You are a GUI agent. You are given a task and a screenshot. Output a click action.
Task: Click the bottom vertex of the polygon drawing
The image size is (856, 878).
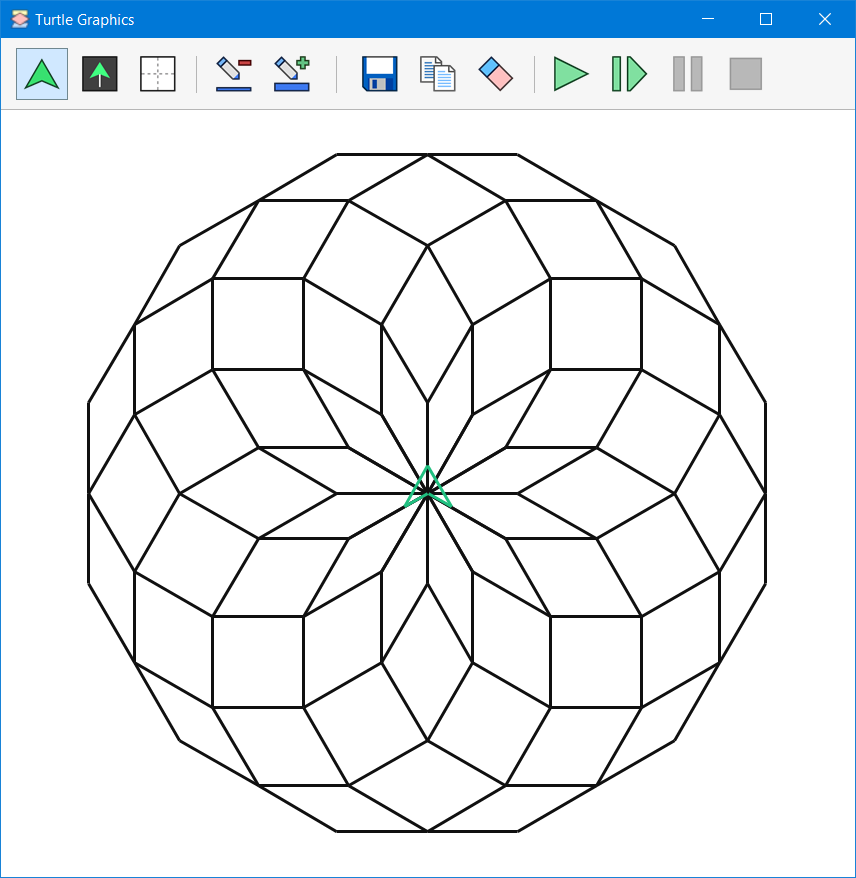point(427,831)
